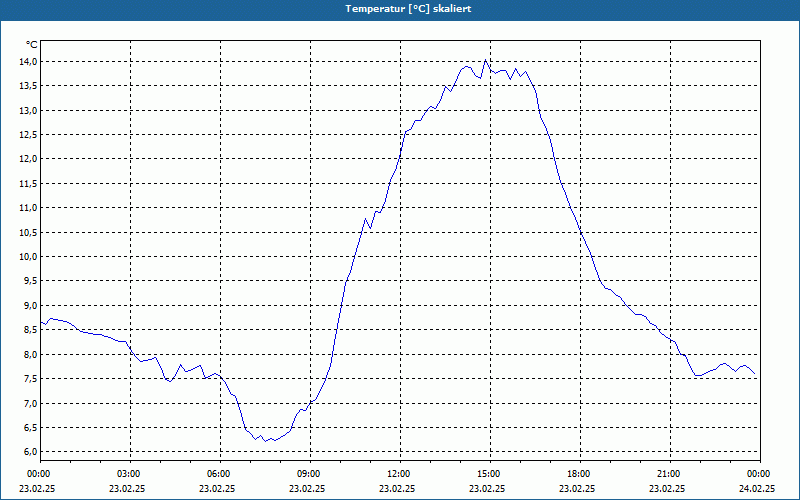Click the 06:00 time axis label

click(220, 473)
